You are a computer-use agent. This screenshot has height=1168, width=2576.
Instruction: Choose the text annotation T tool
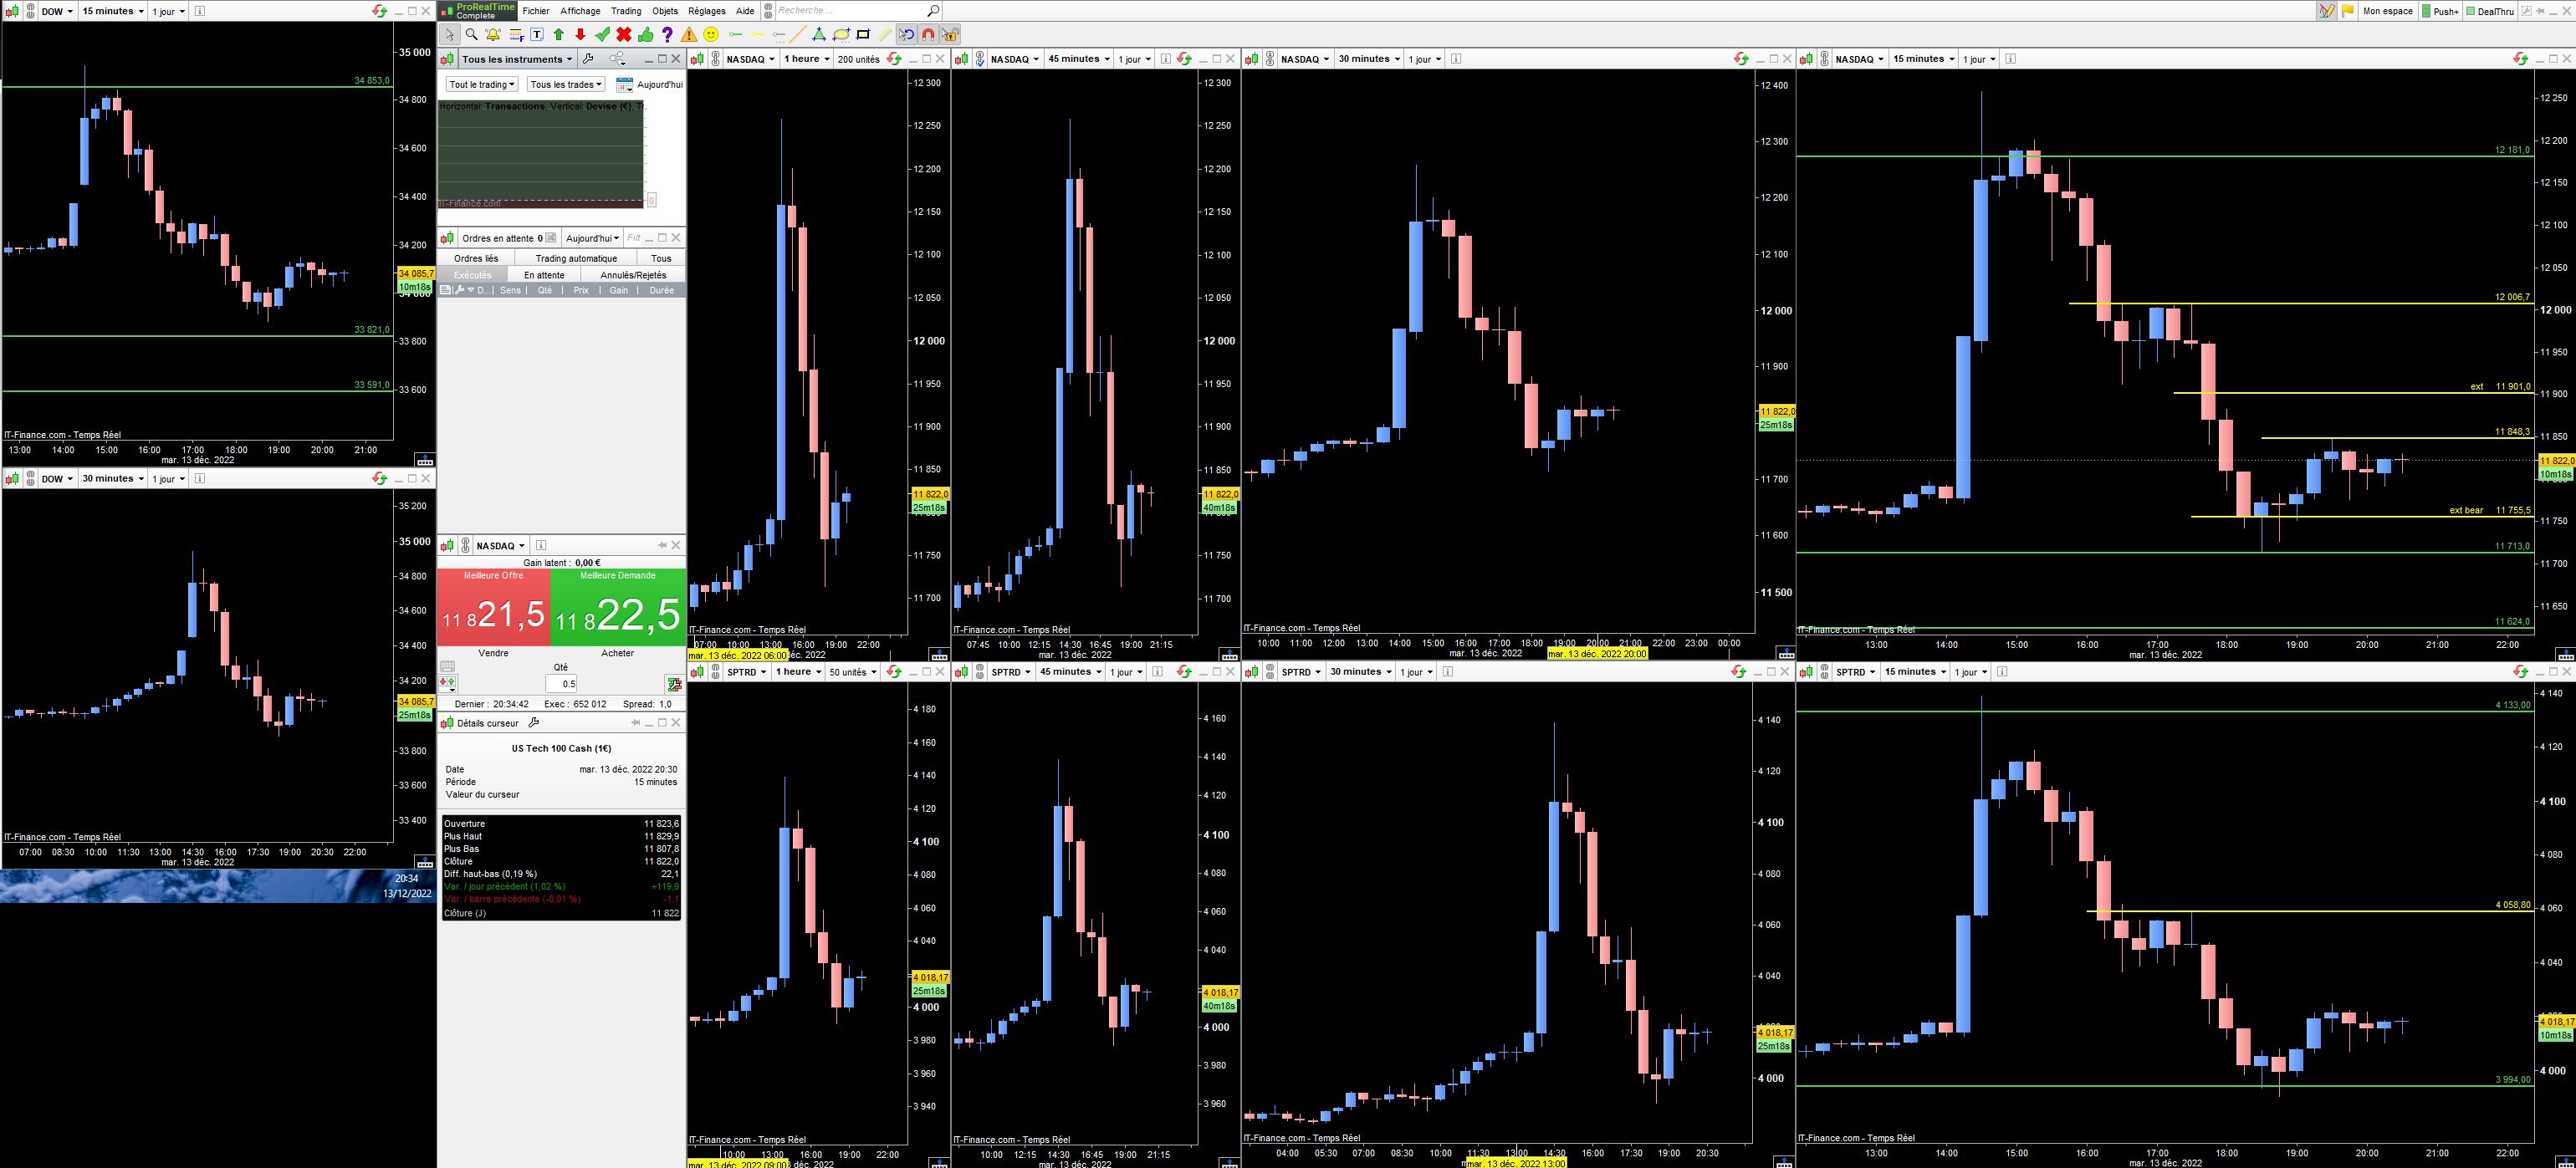pyautogui.click(x=537, y=35)
